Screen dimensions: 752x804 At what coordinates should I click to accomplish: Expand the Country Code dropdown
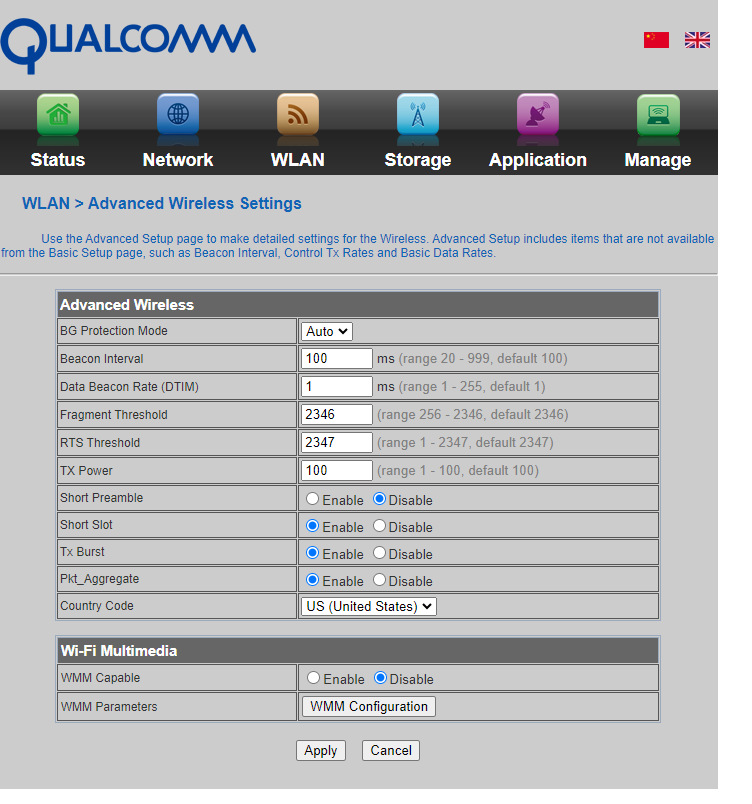pyautogui.click(x=369, y=606)
